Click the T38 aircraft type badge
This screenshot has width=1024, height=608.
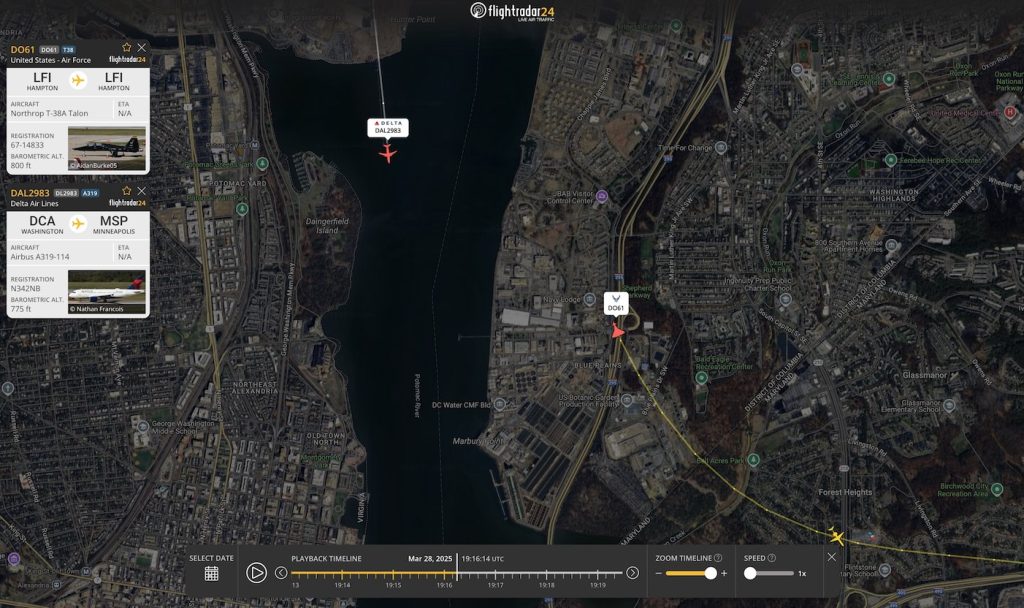[68, 50]
